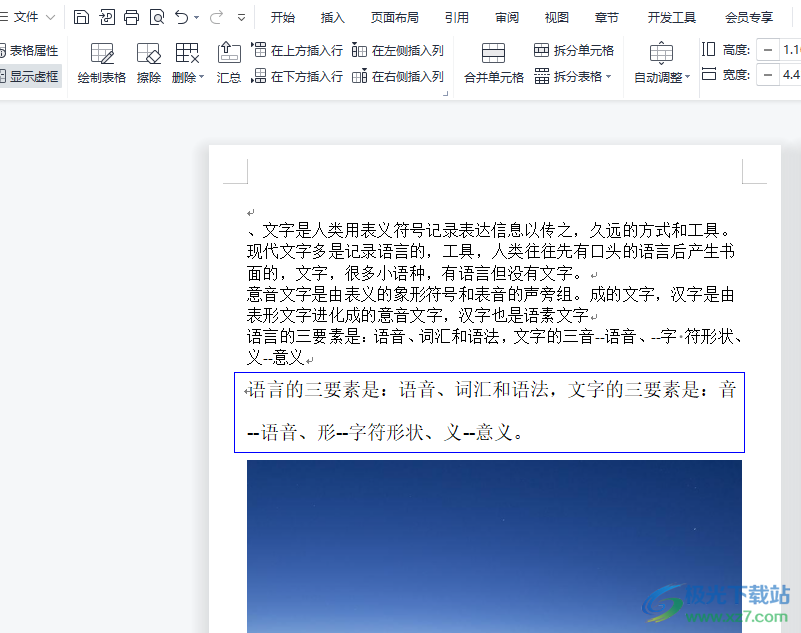The height and width of the screenshot is (633, 801).
Task: Click 在上方插入行
Action: click(297, 50)
